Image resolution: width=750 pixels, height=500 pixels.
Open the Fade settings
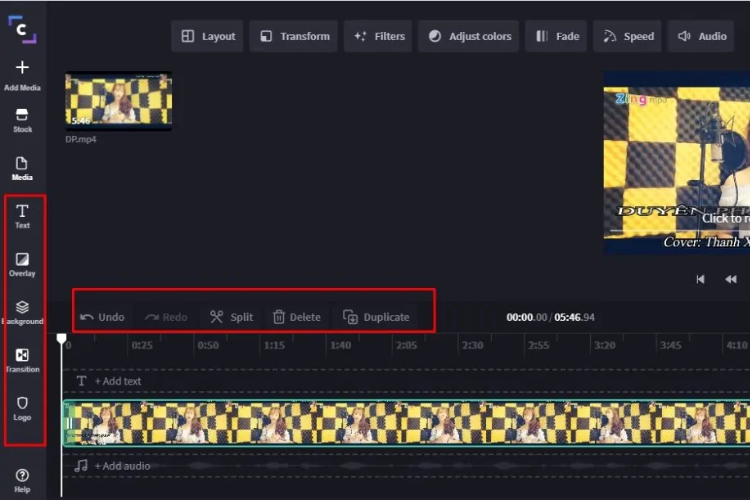point(556,36)
